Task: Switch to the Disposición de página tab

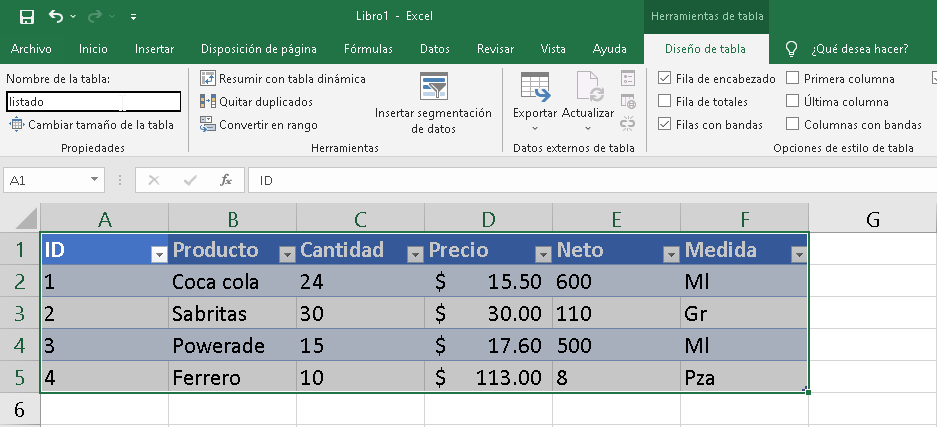Action: click(259, 49)
